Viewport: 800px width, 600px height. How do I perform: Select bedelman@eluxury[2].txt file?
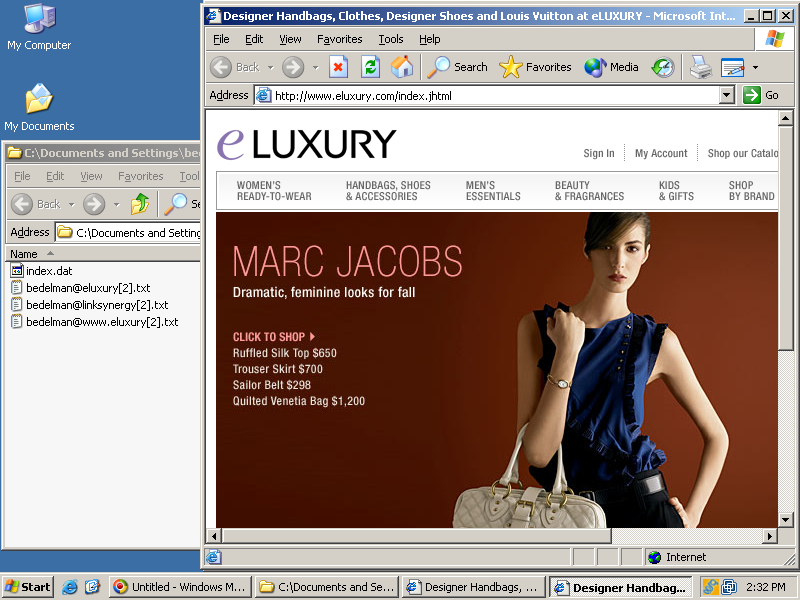coord(81,288)
